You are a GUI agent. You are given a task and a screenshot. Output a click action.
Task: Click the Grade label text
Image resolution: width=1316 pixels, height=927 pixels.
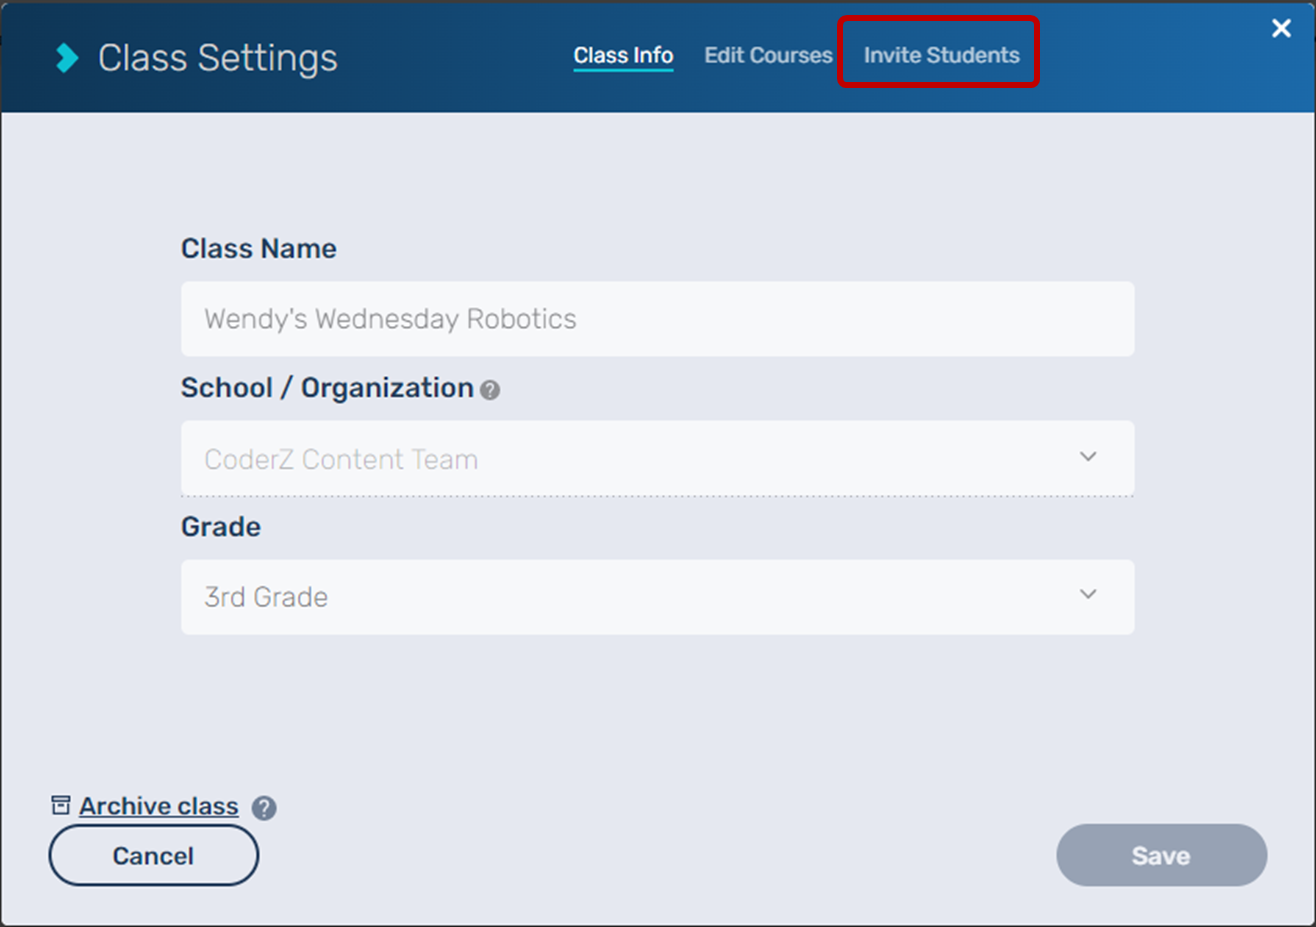point(221,527)
